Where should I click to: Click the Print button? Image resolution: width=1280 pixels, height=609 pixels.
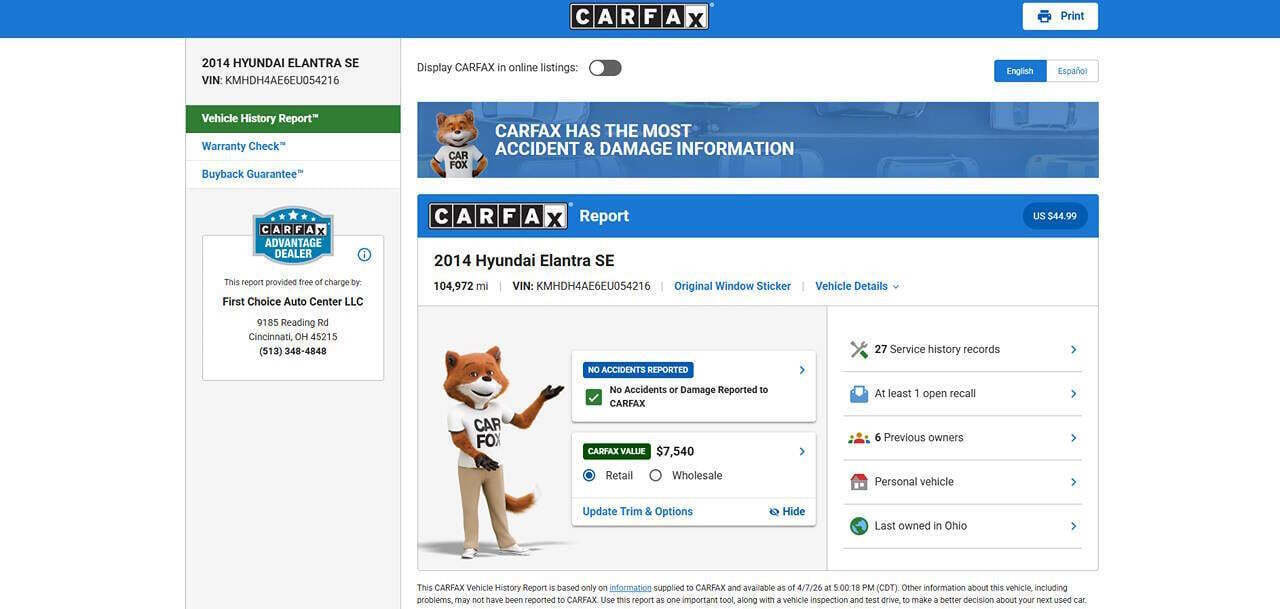tap(1060, 17)
